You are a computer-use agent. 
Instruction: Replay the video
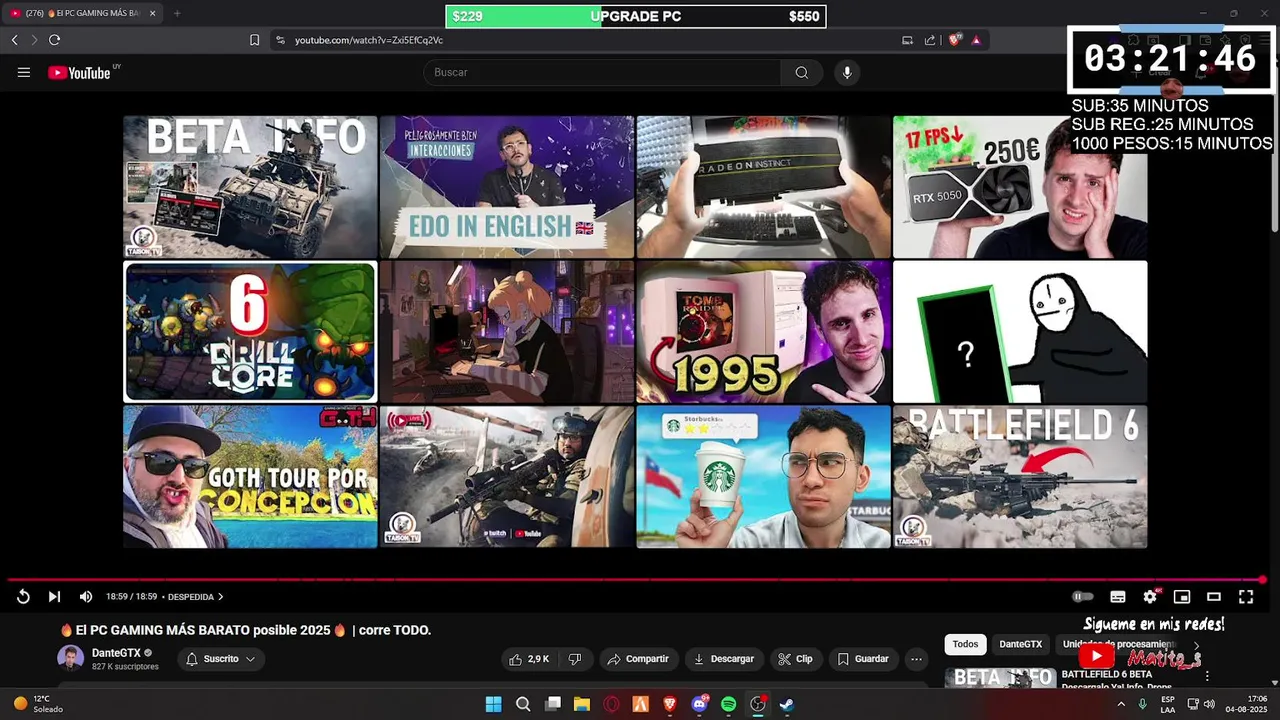[23, 597]
